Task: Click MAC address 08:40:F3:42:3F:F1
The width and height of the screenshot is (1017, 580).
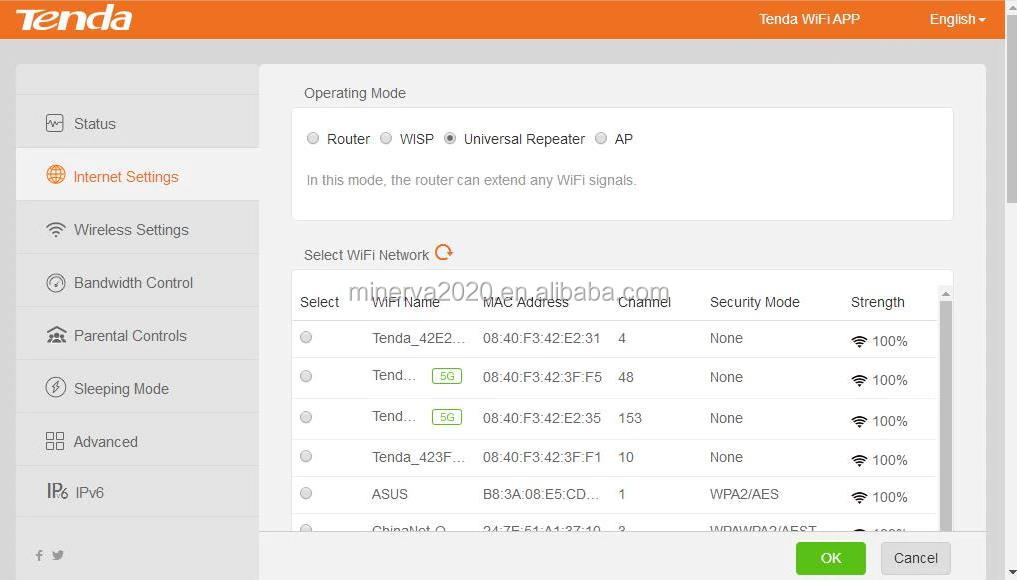Action: tap(542, 457)
